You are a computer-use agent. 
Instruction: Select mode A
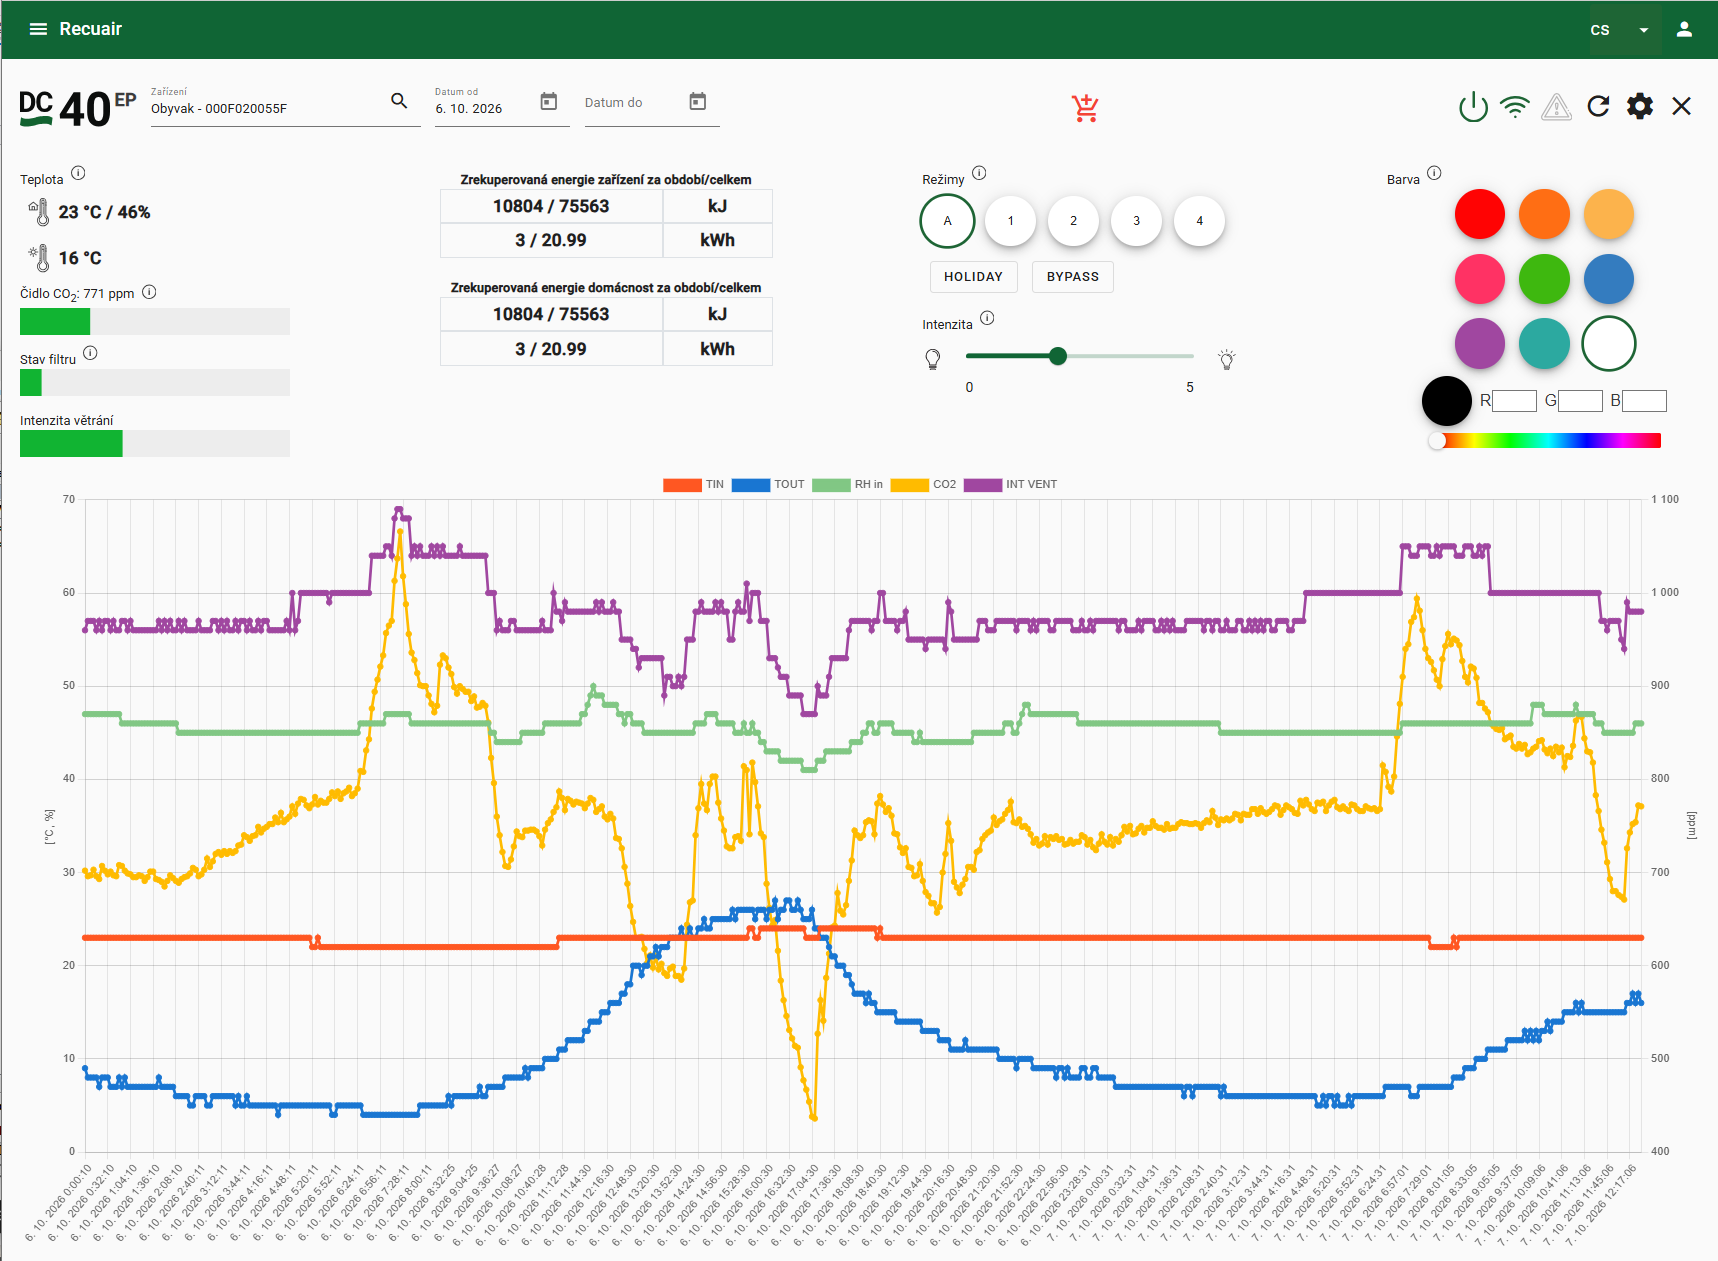(x=947, y=221)
